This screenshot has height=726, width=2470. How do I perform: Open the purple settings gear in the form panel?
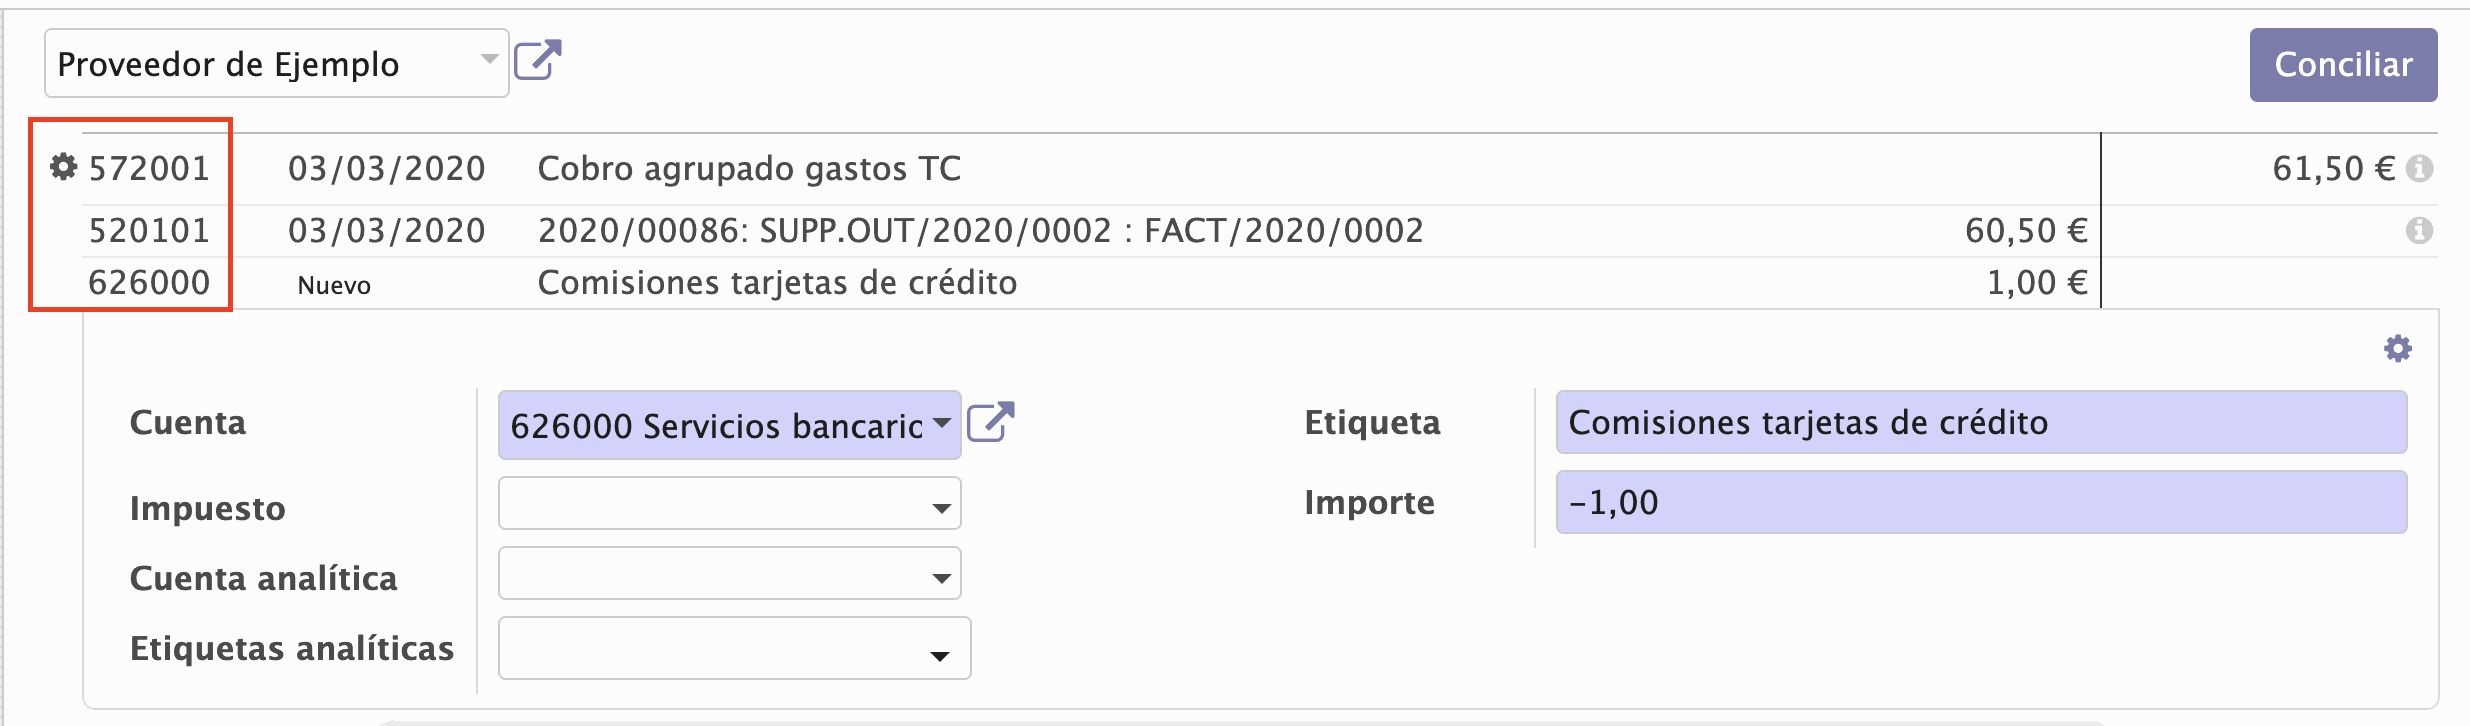tap(2397, 349)
